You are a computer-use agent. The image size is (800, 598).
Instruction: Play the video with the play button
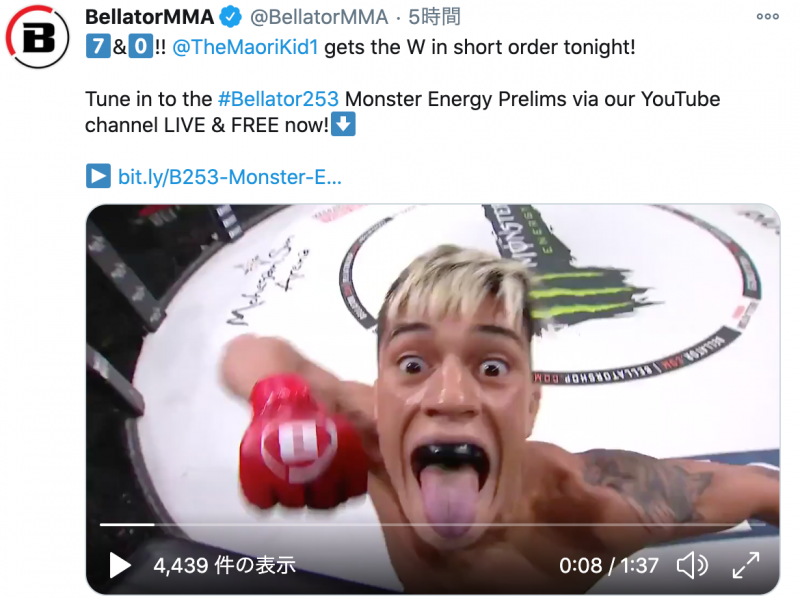pyautogui.click(x=120, y=565)
